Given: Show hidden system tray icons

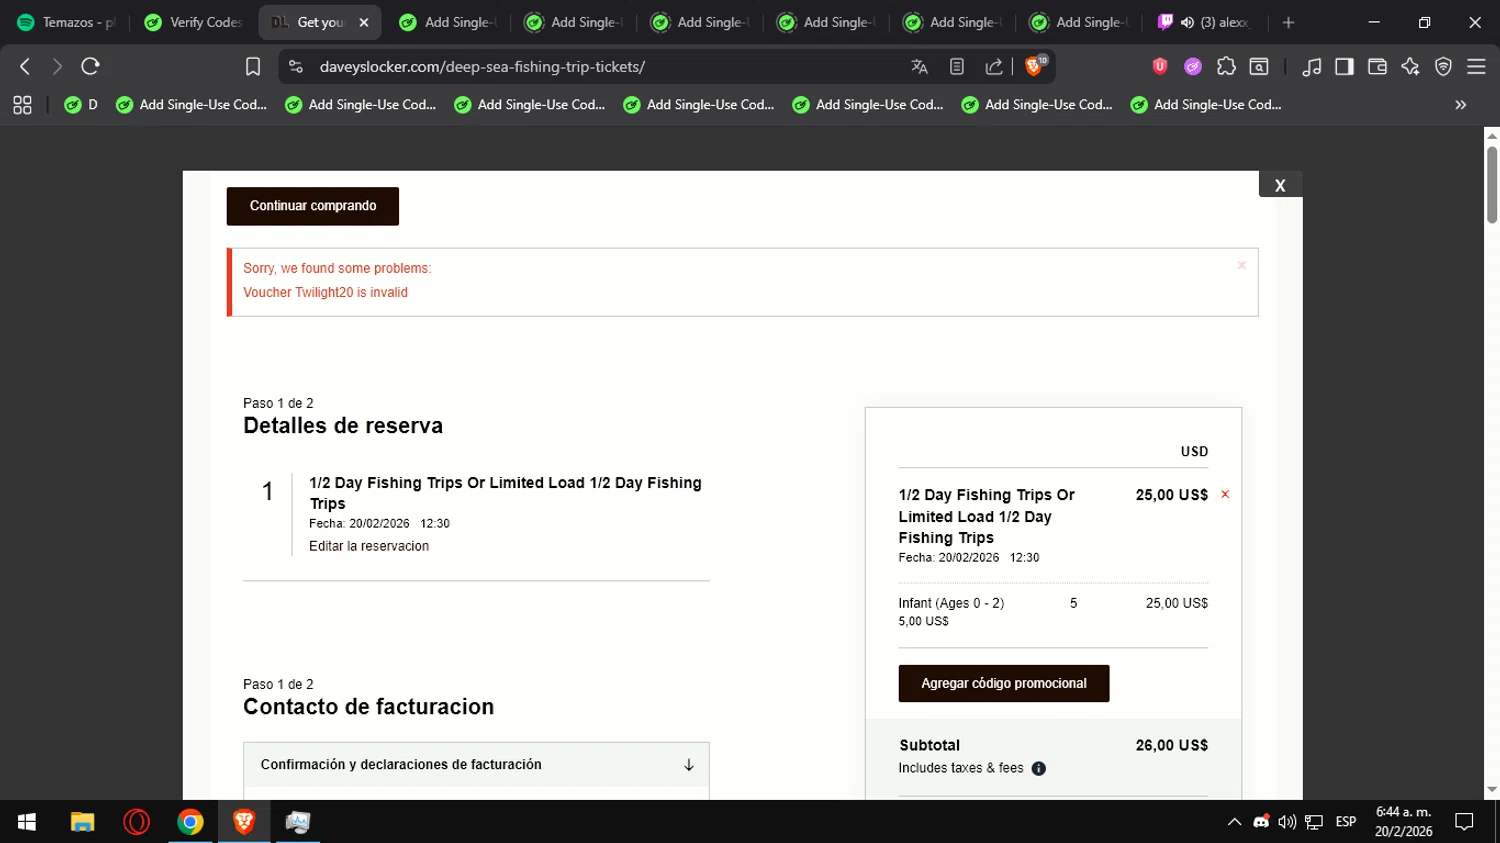Looking at the screenshot, I should pos(1234,822).
